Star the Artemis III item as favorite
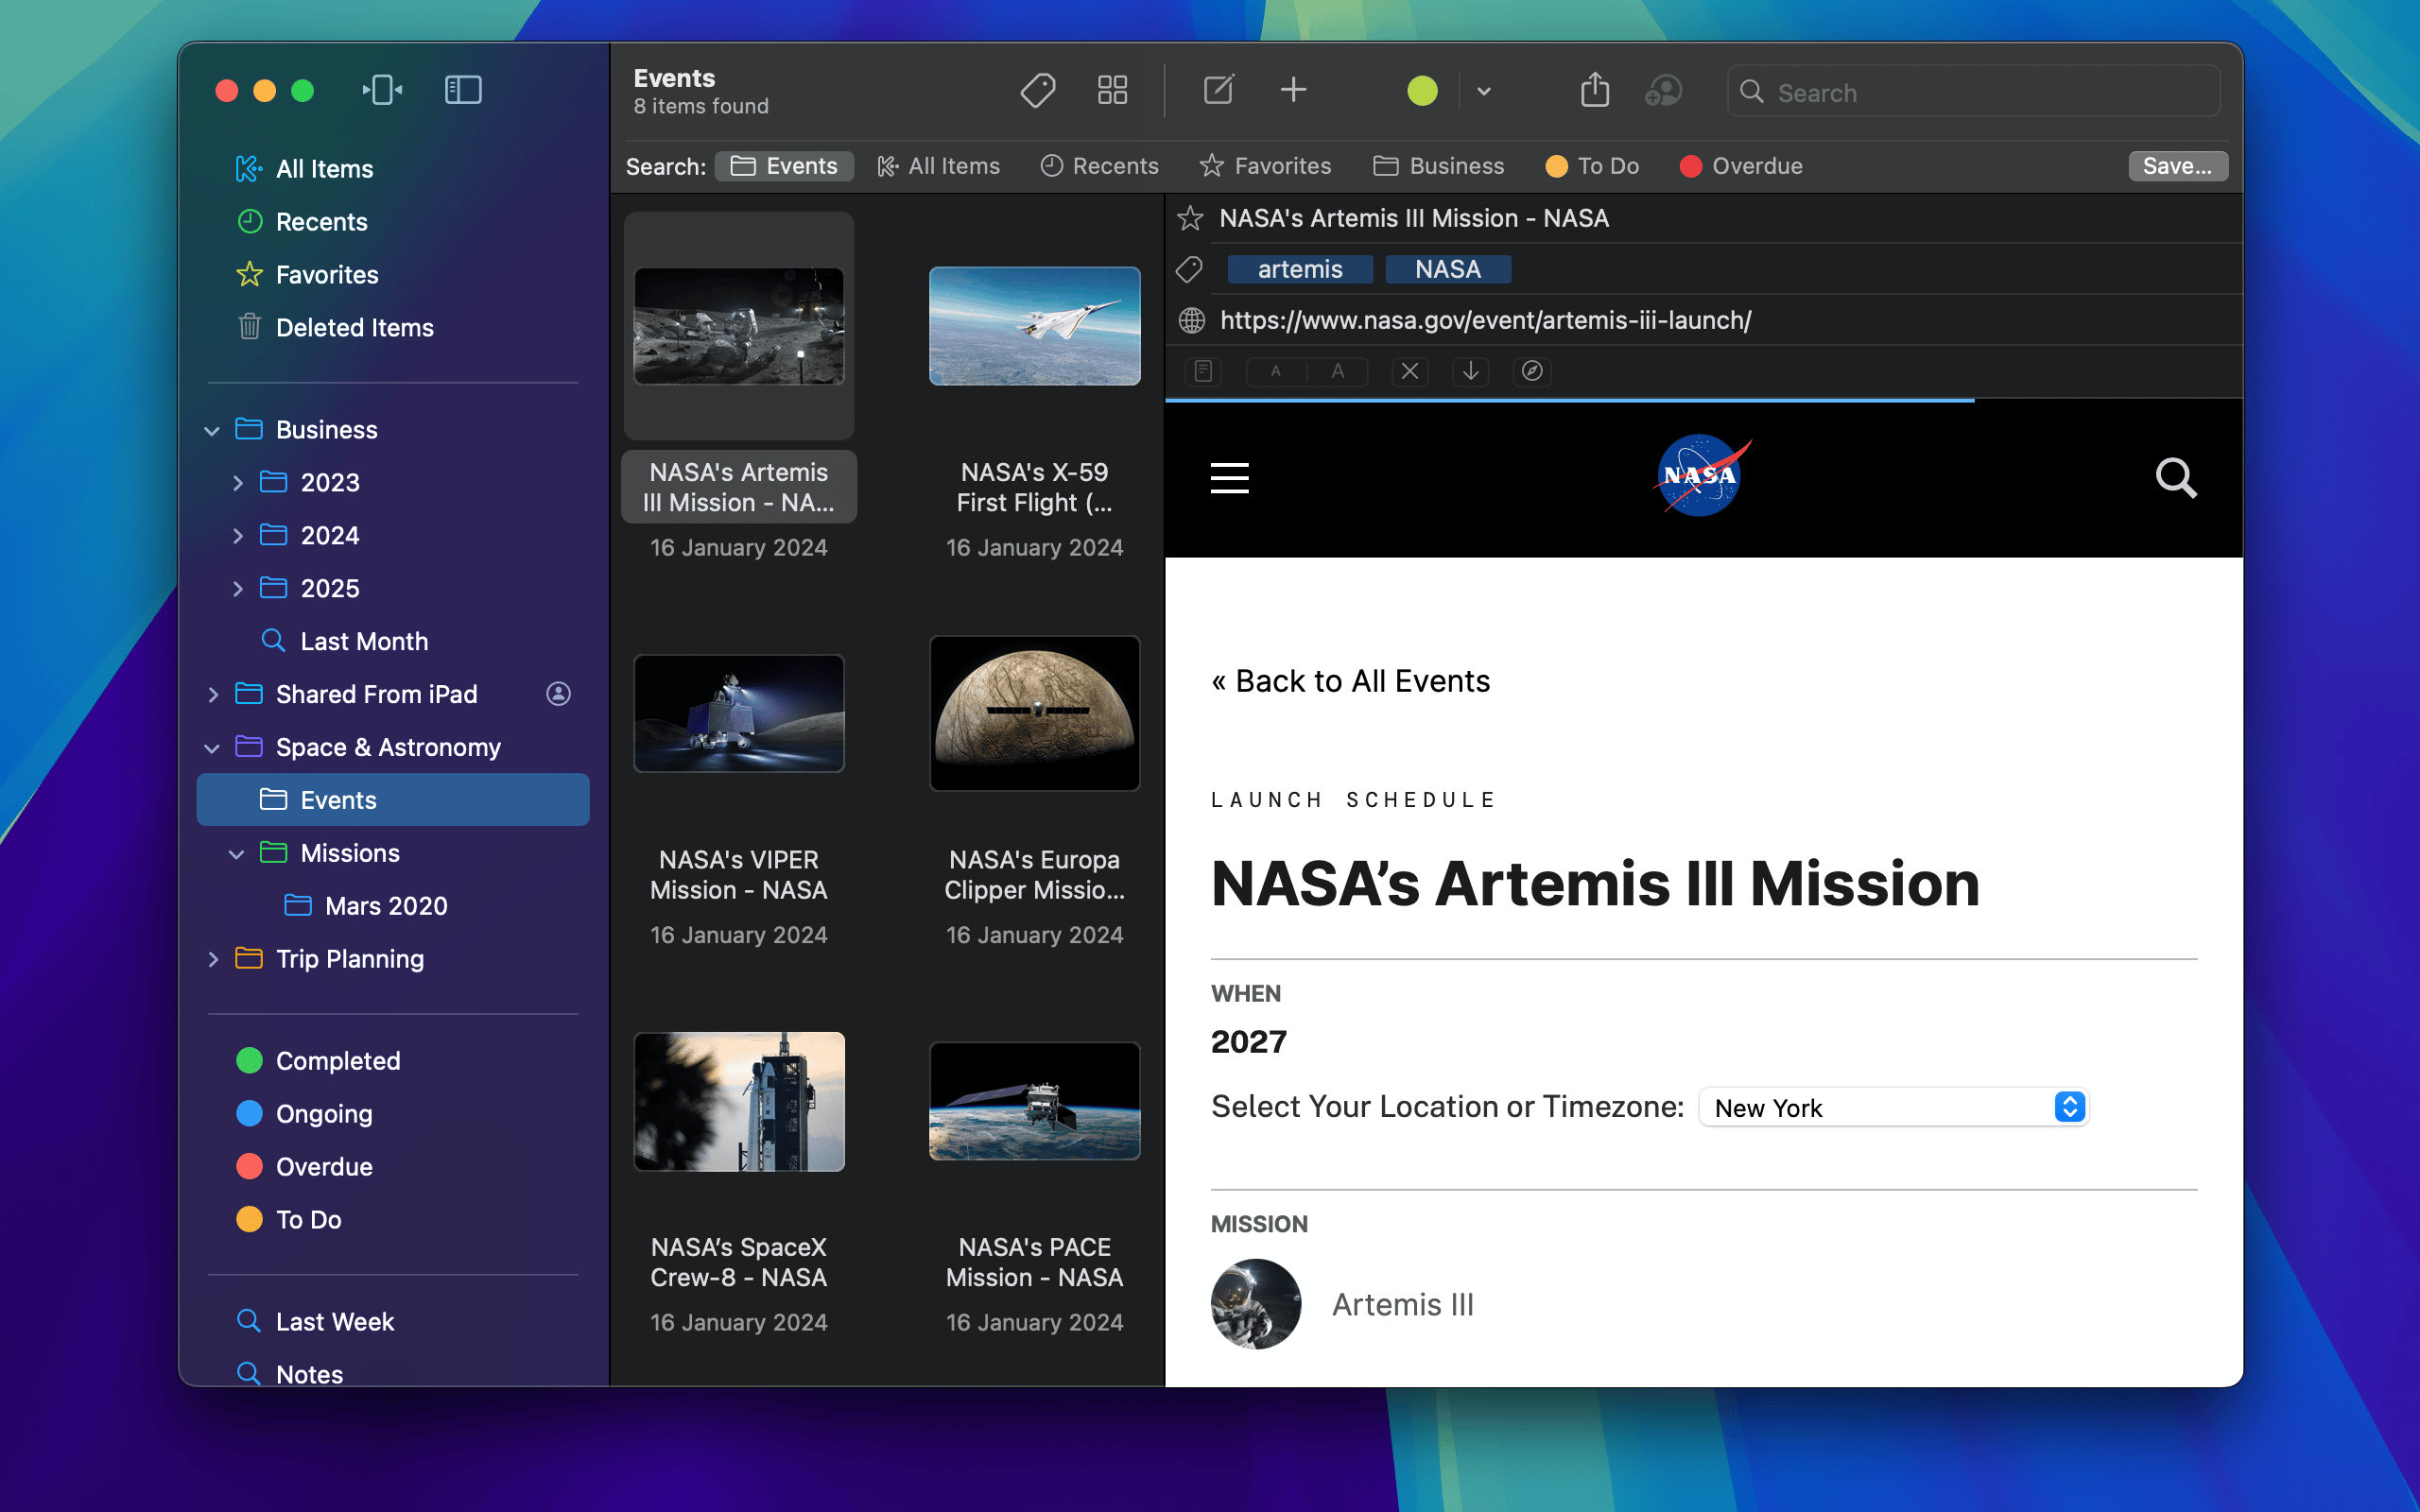The width and height of the screenshot is (2420, 1512). [x=1190, y=218]
